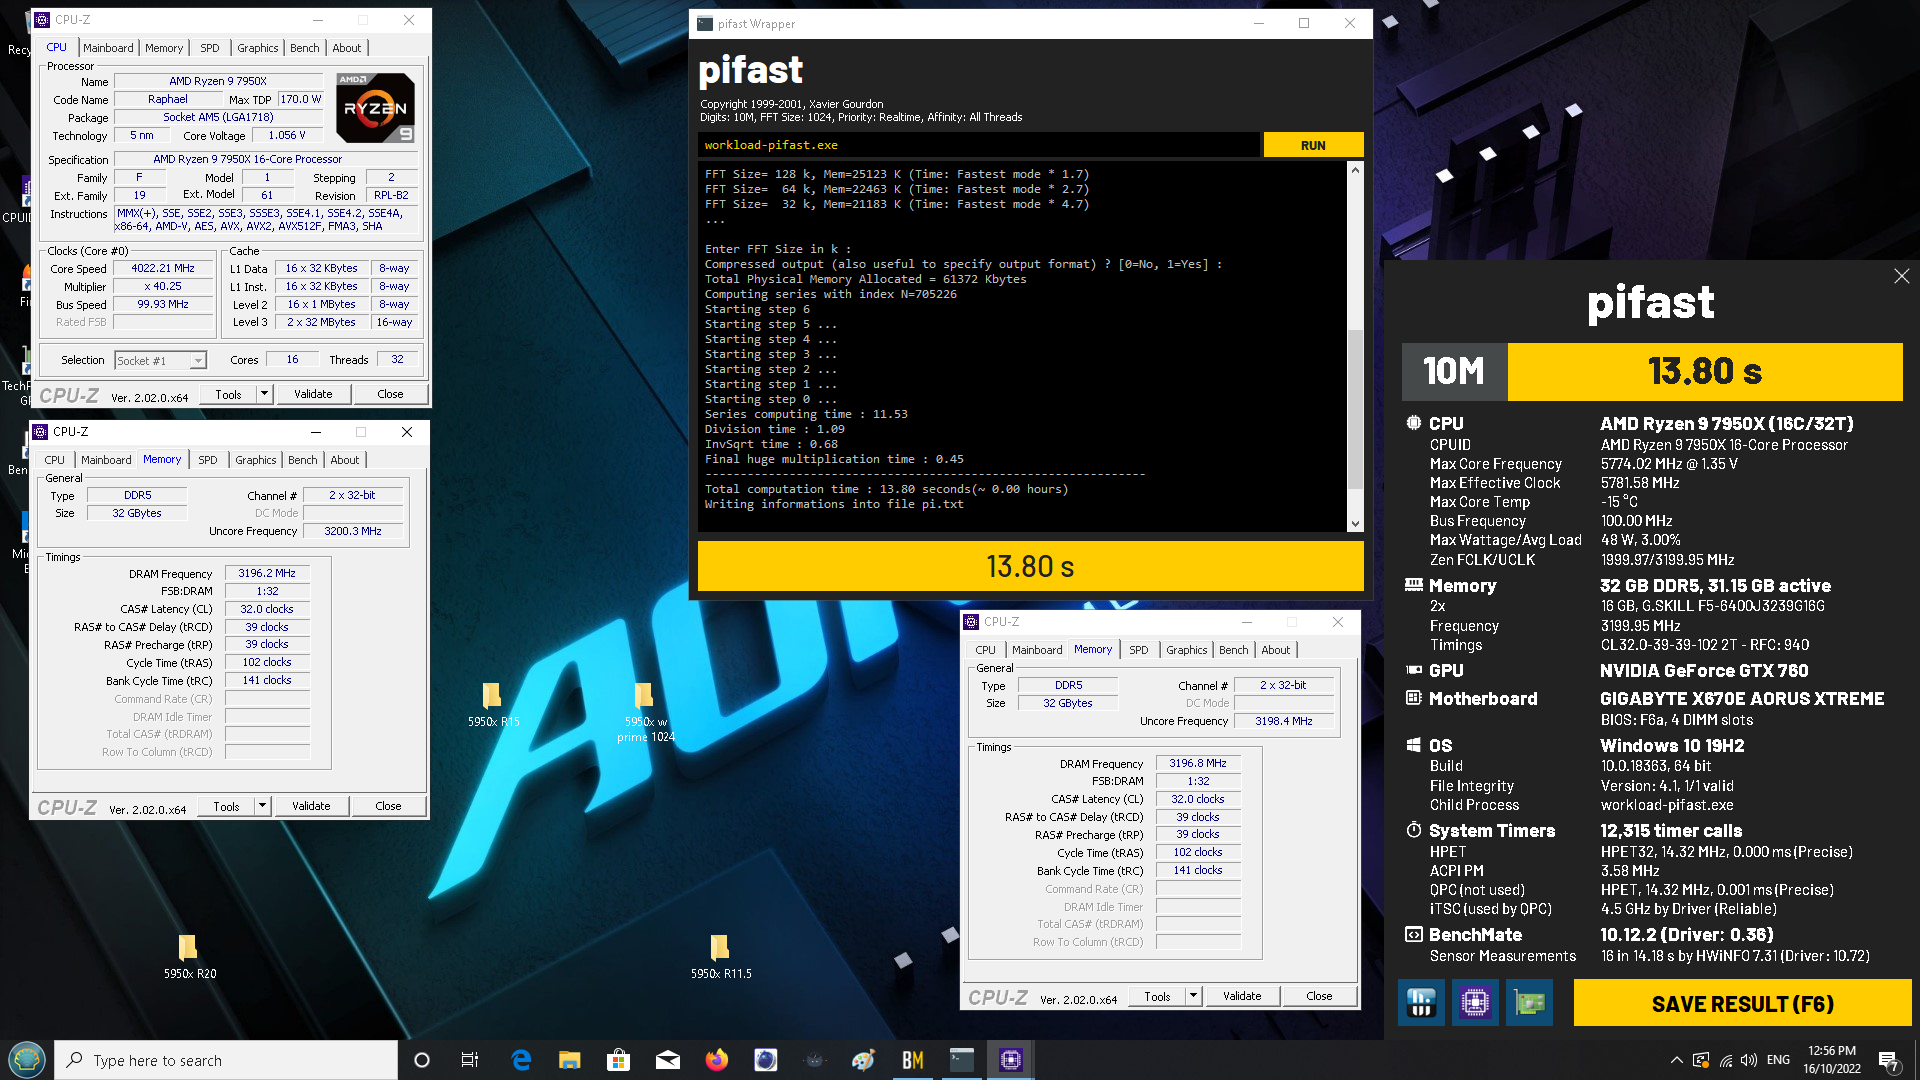This screenshot has height=1080, width=1920.
Task: Click the pifast console vertical scrollbar thumb
Action: [x=1355, y=408]
